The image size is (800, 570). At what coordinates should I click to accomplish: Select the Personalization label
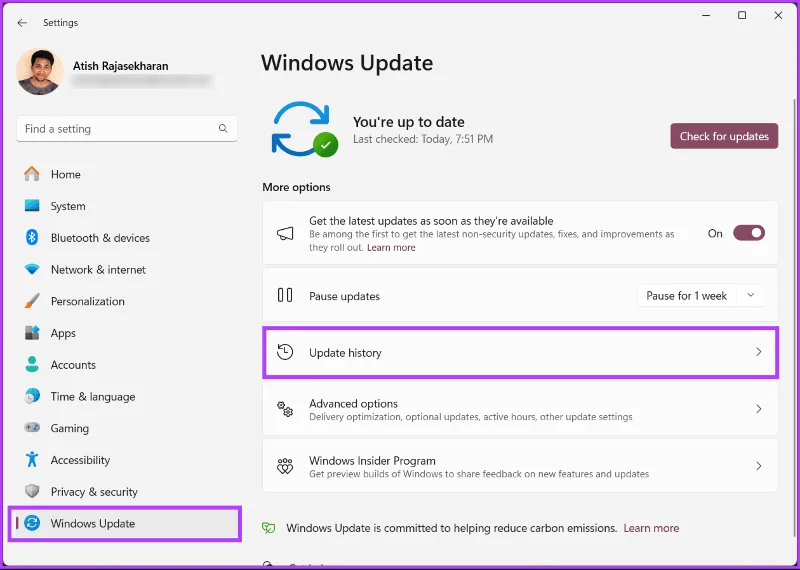click(x=87, y=301)
